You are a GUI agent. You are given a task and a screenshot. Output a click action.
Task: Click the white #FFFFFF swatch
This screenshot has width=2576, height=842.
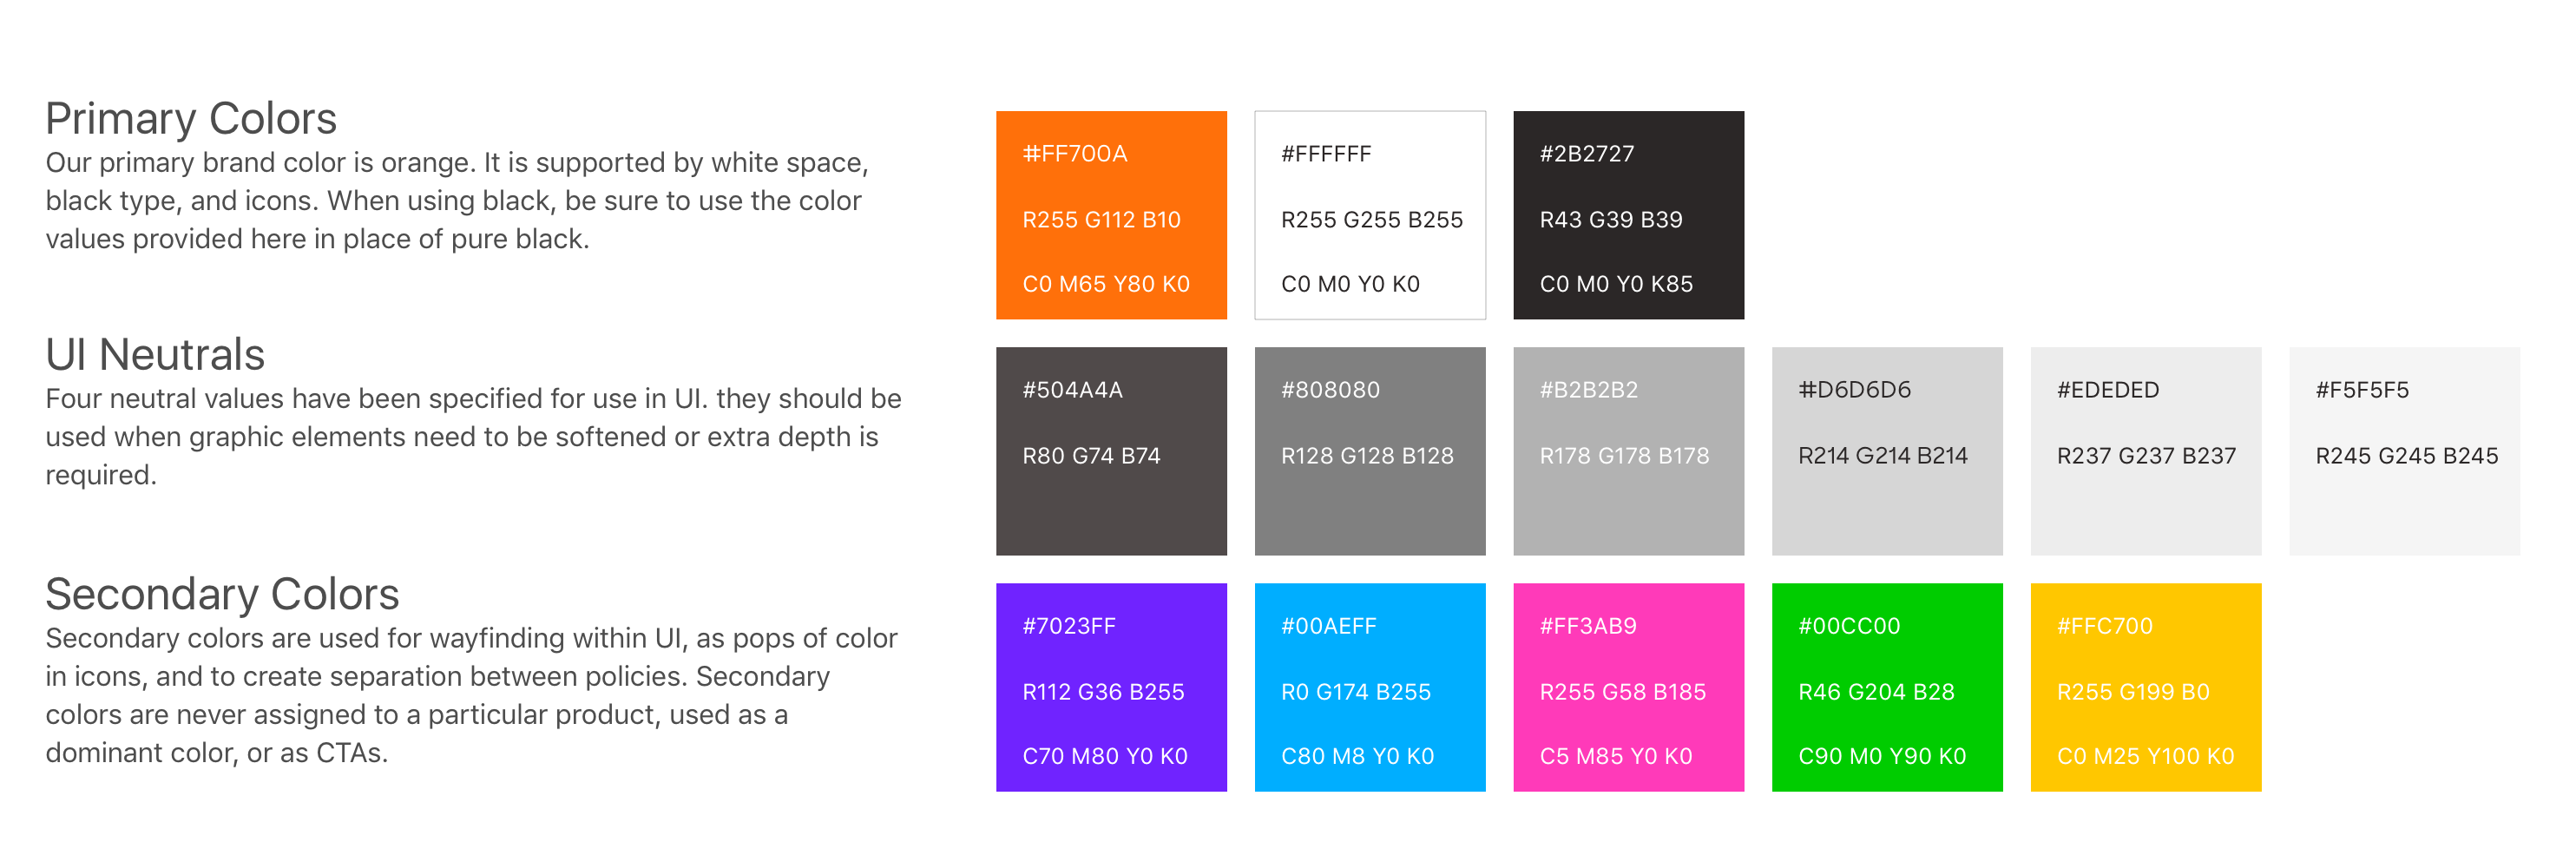[x=1370, y=215]
